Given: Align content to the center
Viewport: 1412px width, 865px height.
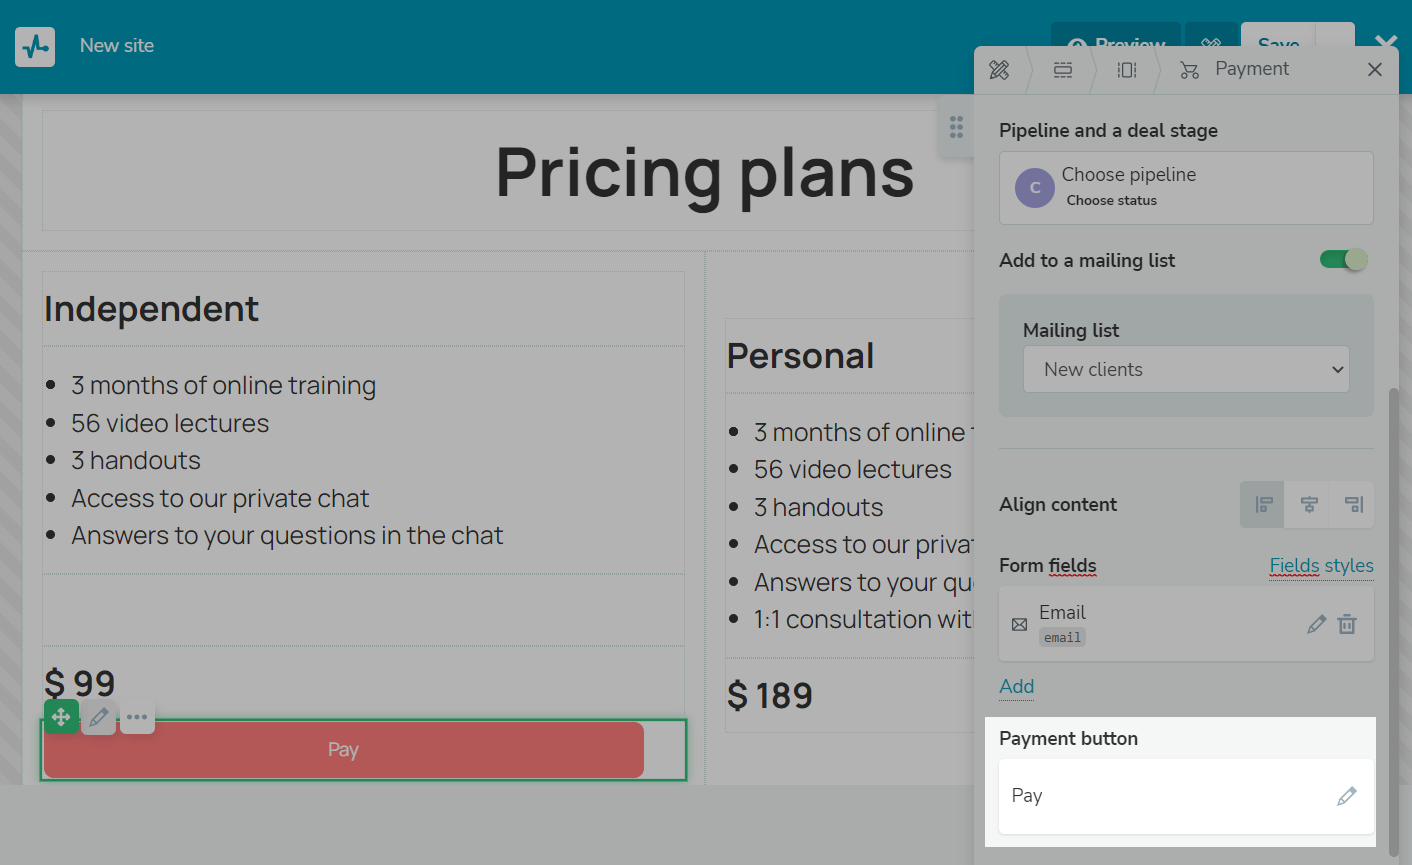Looking at the screenshot, I should [x=1309, y=505].
